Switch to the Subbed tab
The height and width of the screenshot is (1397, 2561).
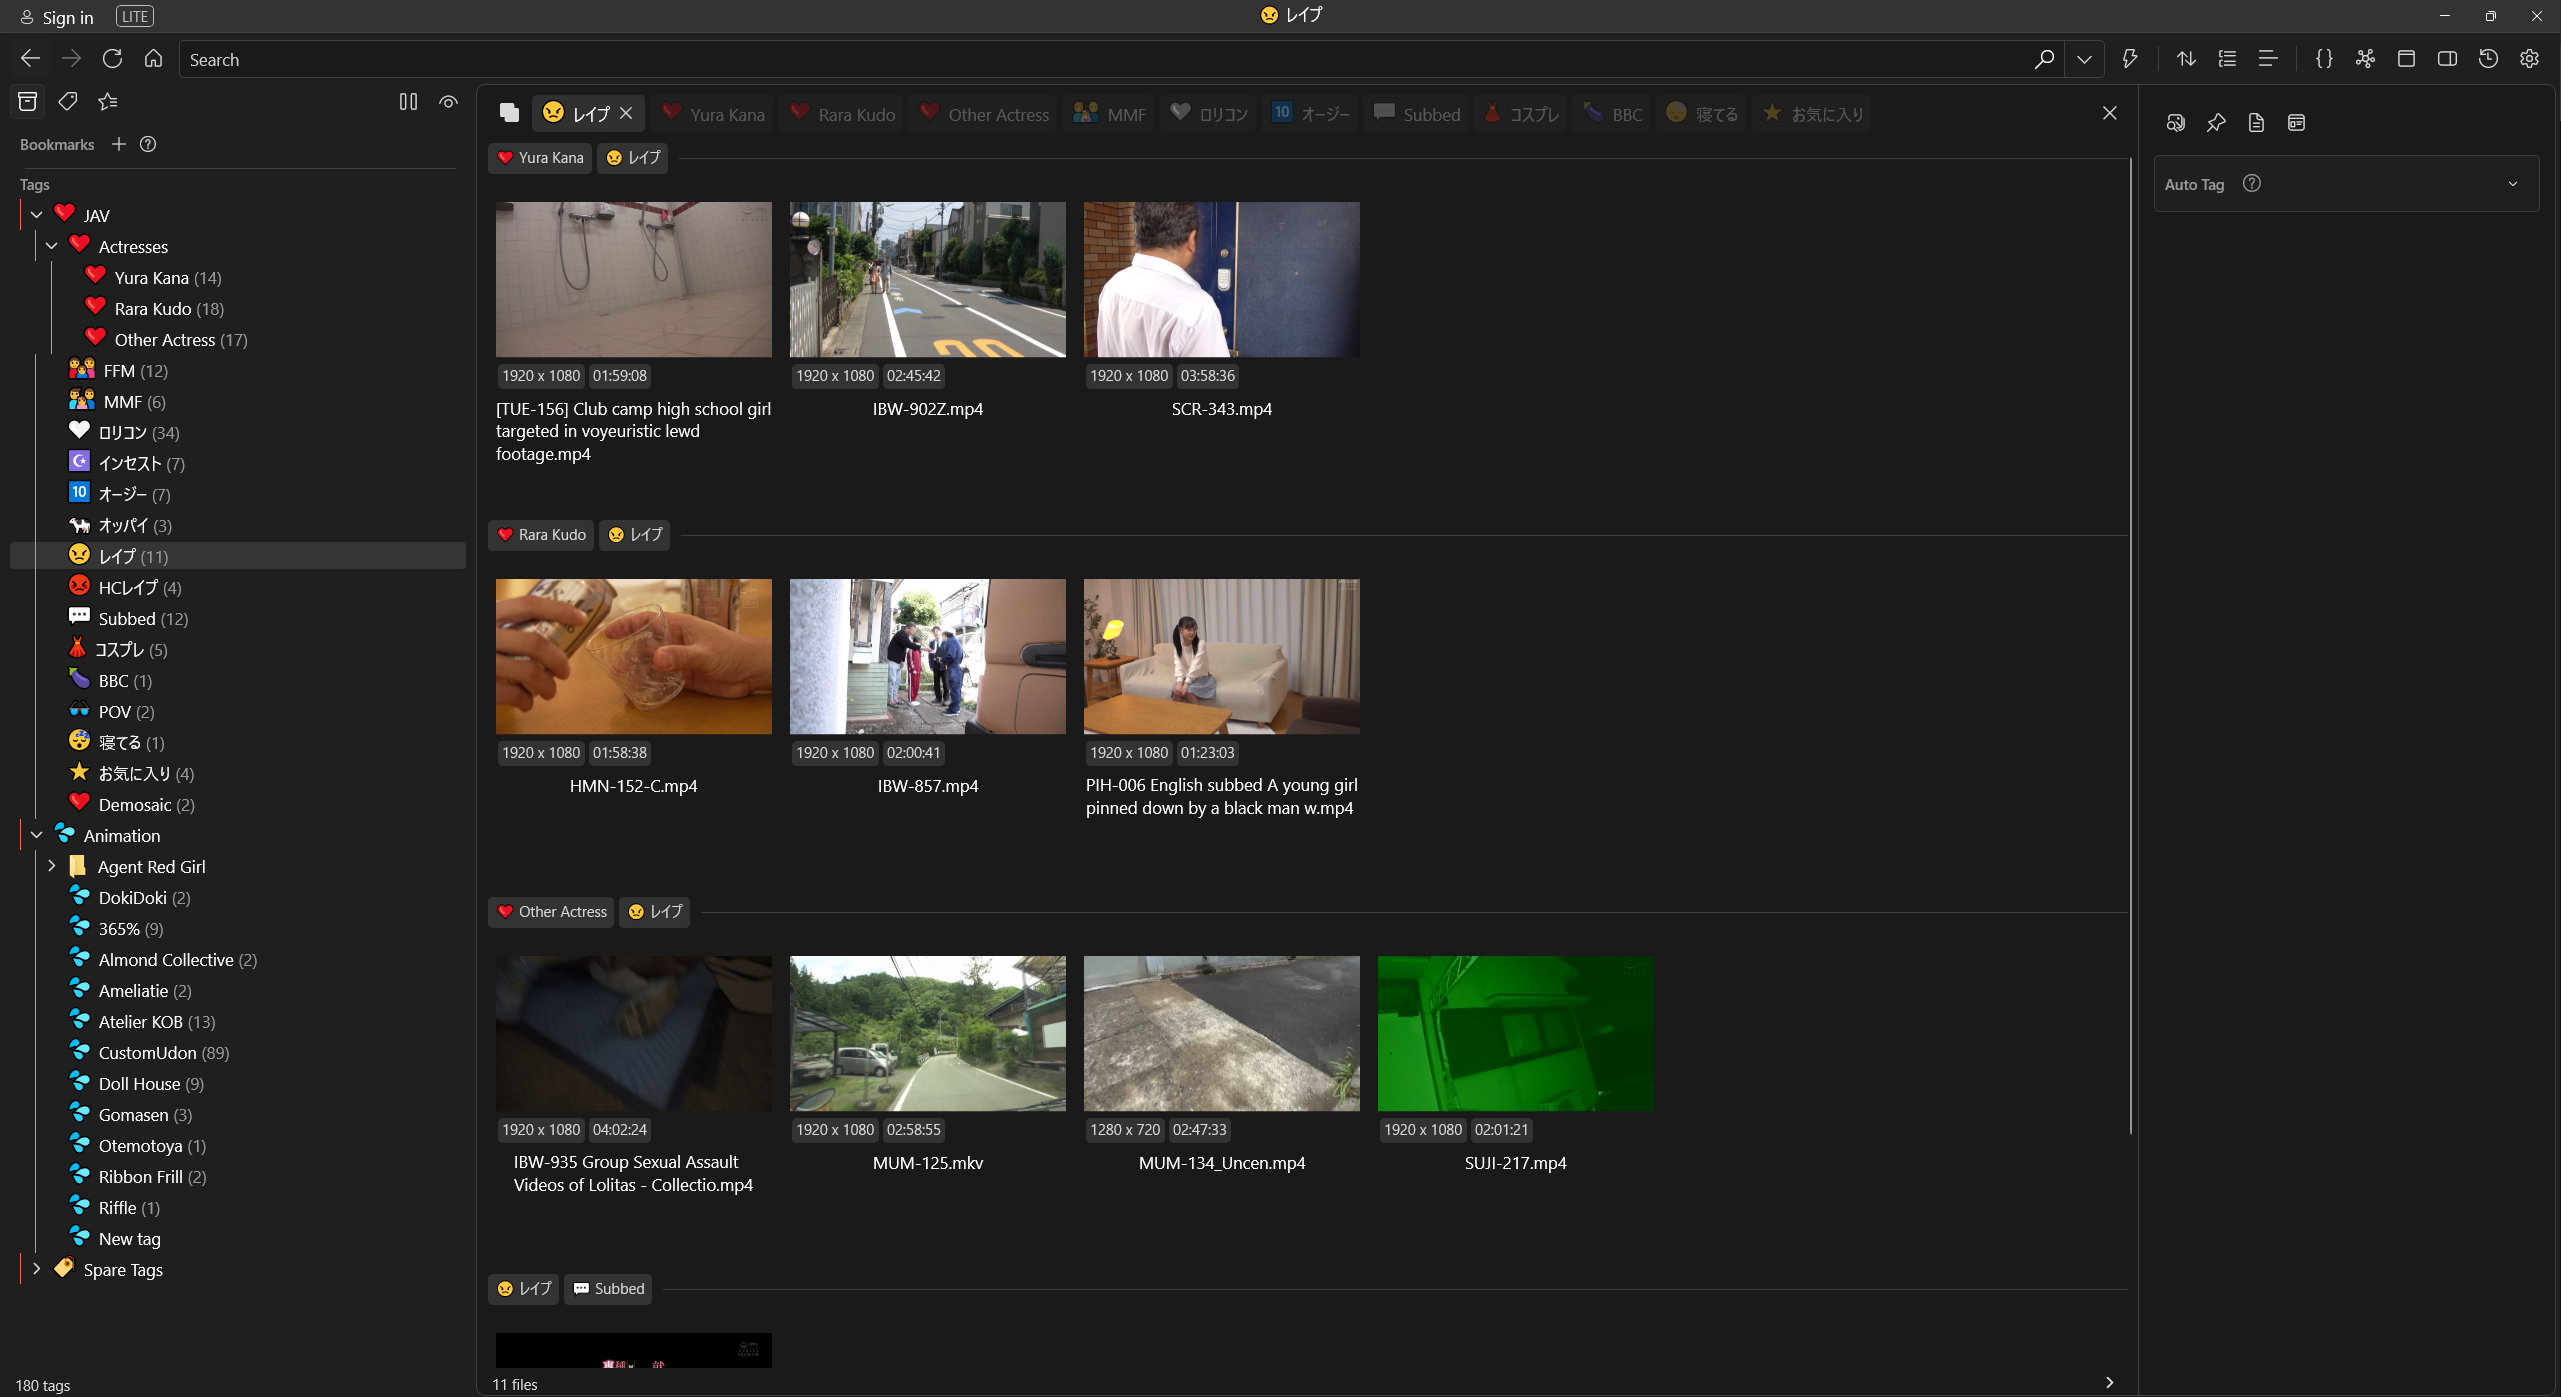coord(1418,114)
